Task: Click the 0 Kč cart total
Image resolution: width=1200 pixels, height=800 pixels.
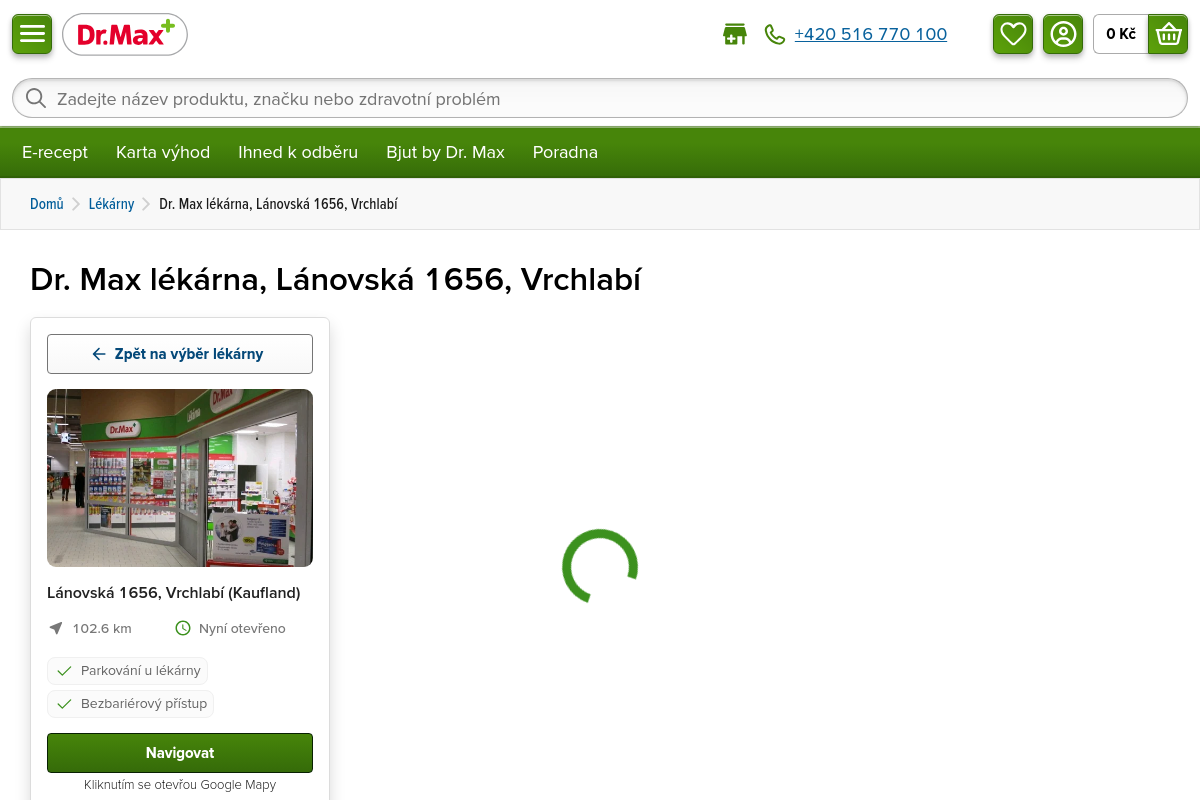Action: [1121, 34]
